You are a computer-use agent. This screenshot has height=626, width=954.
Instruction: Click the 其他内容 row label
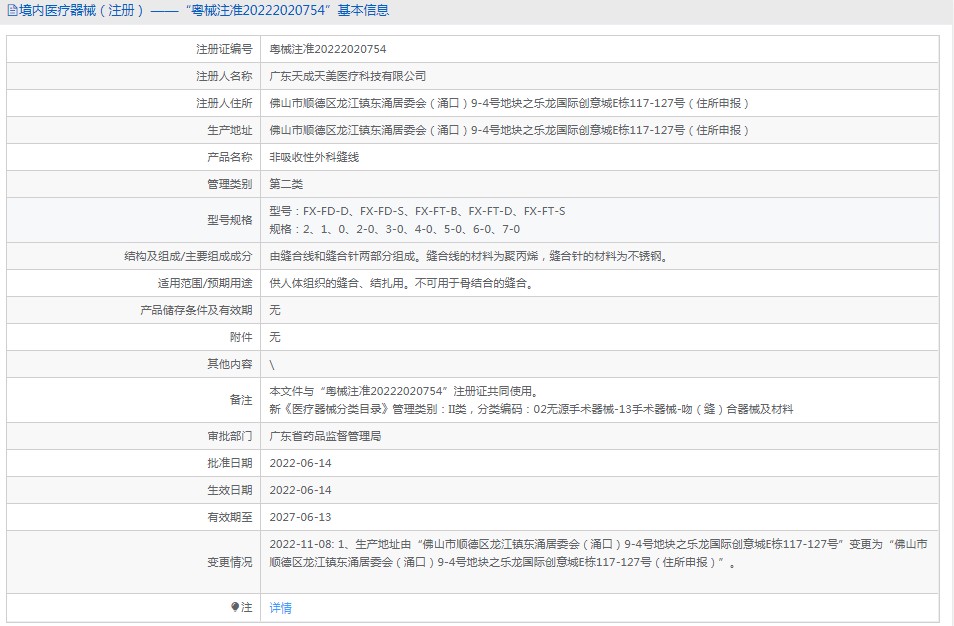(229, 364)
